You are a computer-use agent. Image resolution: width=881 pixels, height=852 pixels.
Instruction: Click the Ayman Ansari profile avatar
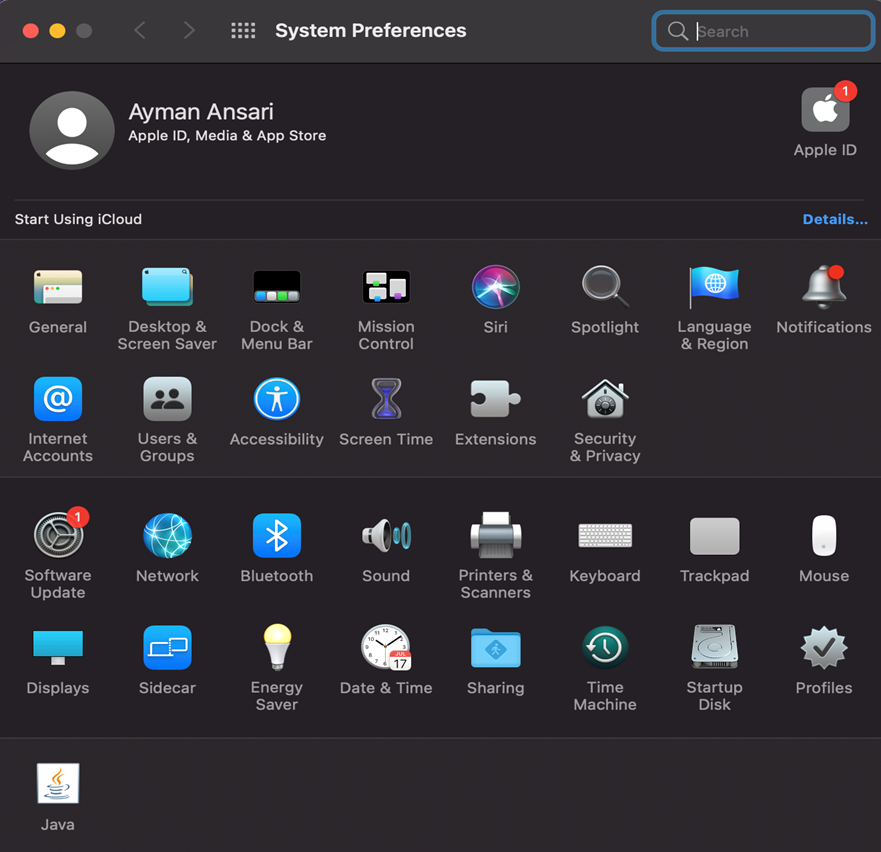coord(72,130)
